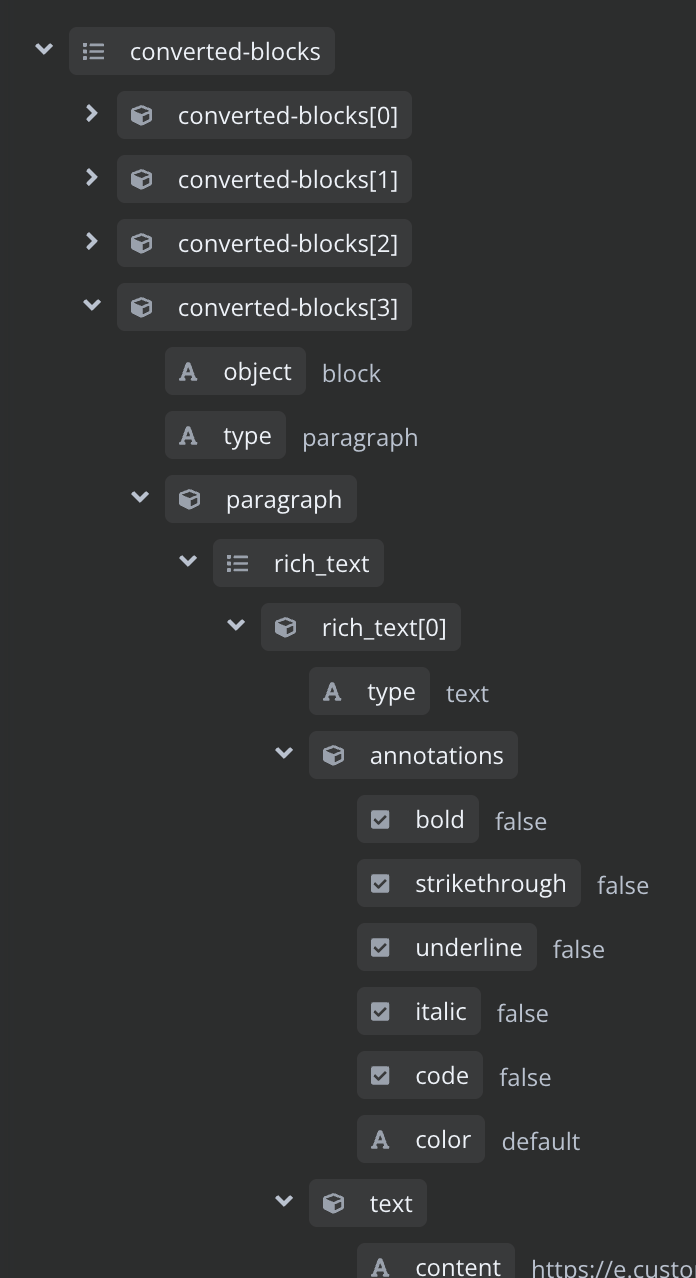Click the text-type icon next to color
This screenshot has width=696, height=1278.
pyautogui.click(x=380, y=1140)
